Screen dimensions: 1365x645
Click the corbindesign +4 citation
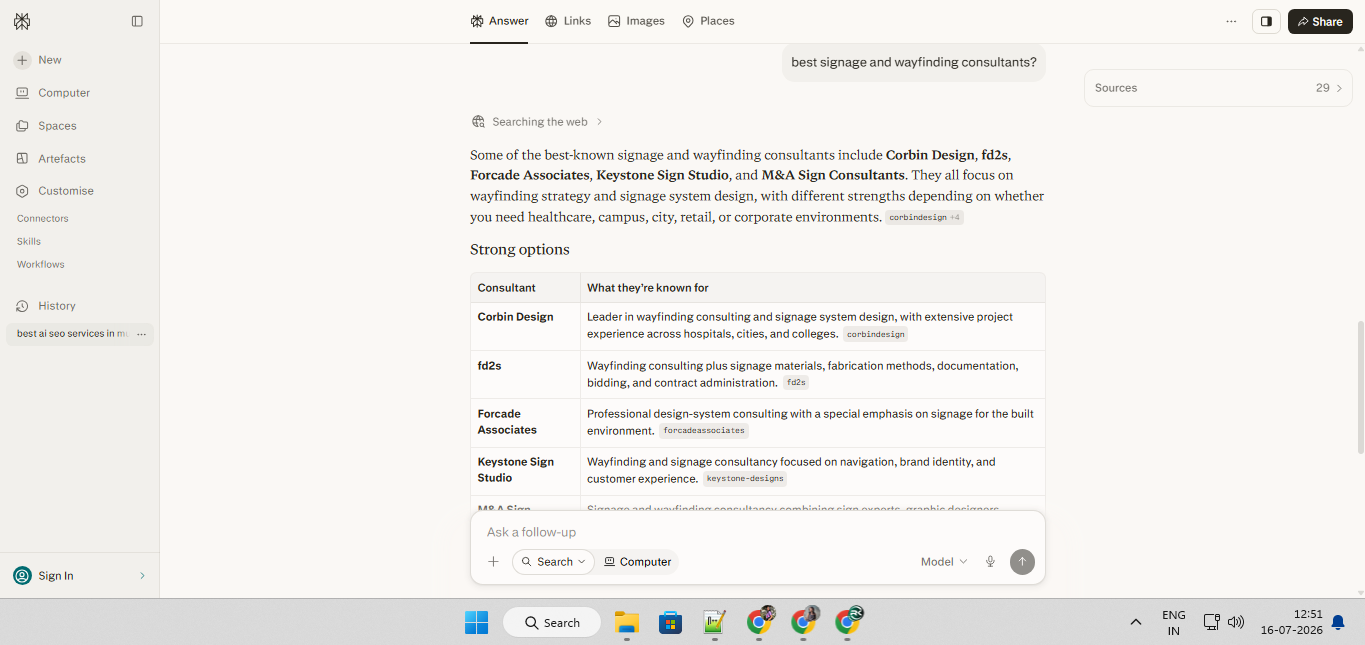point(924,217)
